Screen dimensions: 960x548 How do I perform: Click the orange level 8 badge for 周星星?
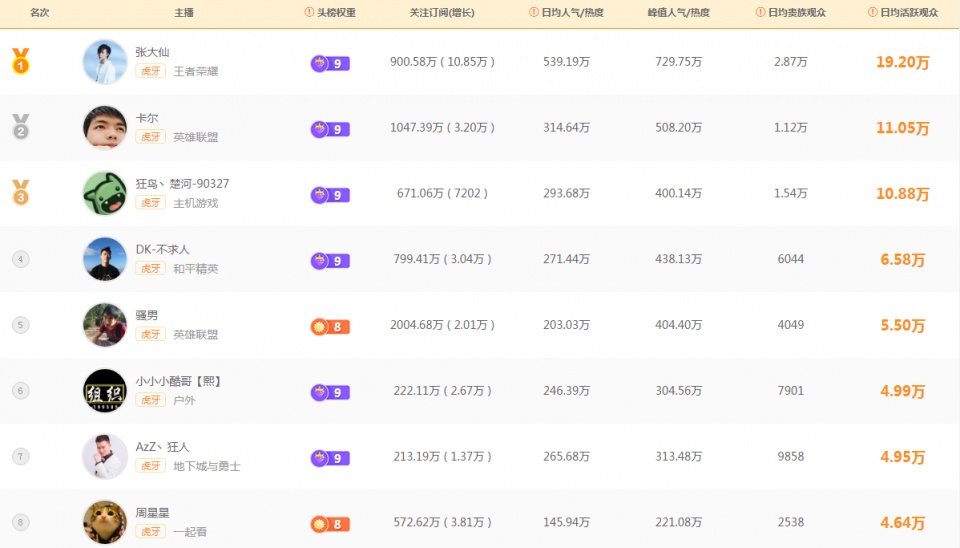point(330,524)
